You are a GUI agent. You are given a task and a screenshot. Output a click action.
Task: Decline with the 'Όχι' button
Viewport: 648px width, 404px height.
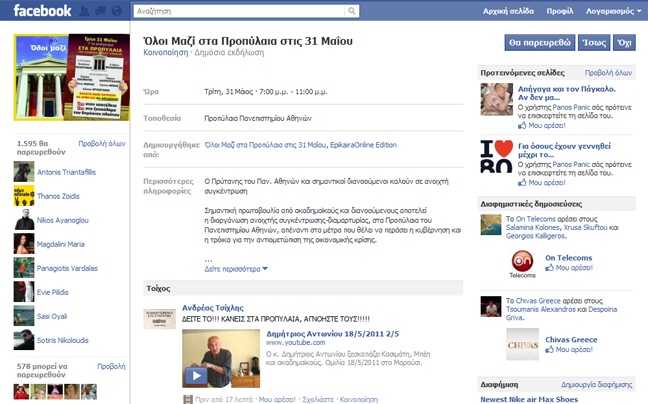625,43
